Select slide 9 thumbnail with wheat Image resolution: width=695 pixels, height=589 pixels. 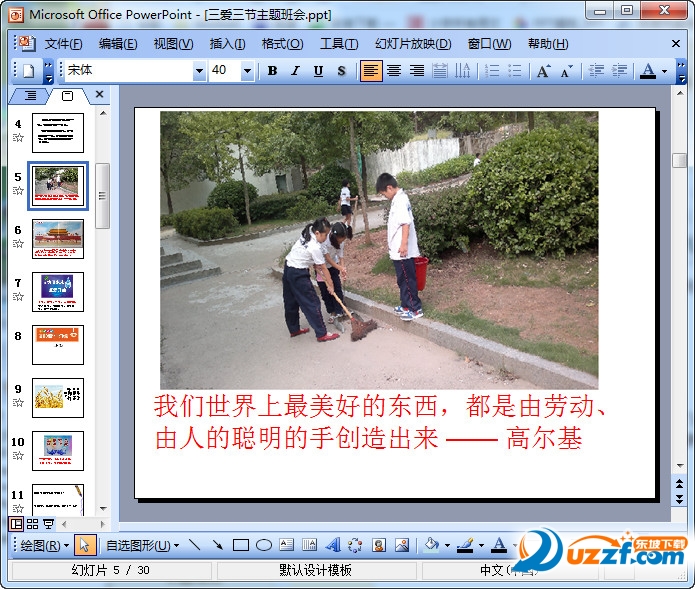(58, 398)
